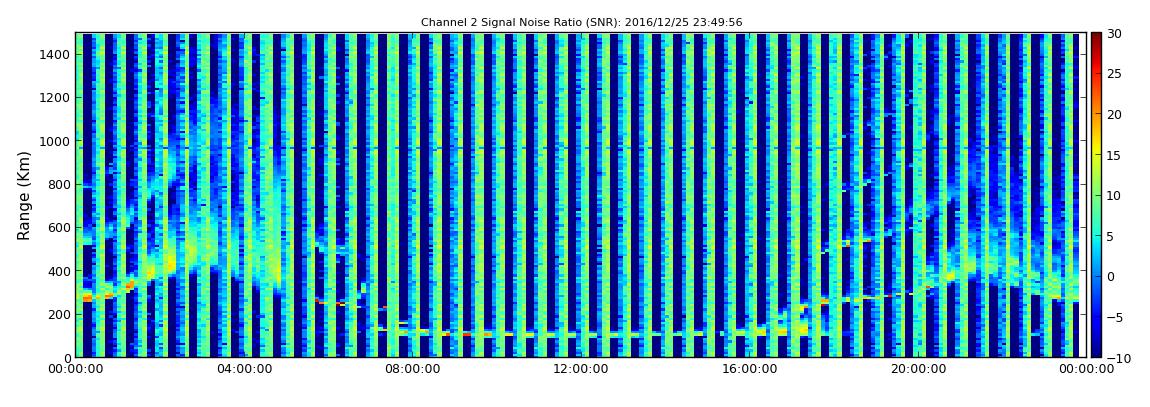Click the Range (Km) axis label
The image size is (1150, 407).
point(24,195)
